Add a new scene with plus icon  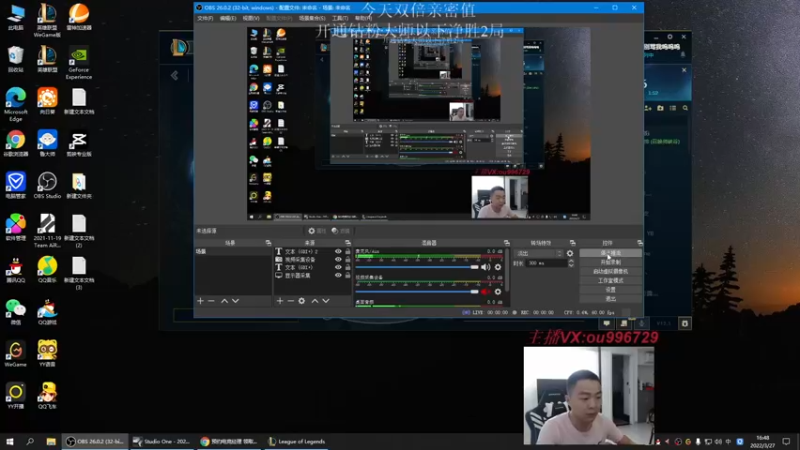[x=200, y=301]
